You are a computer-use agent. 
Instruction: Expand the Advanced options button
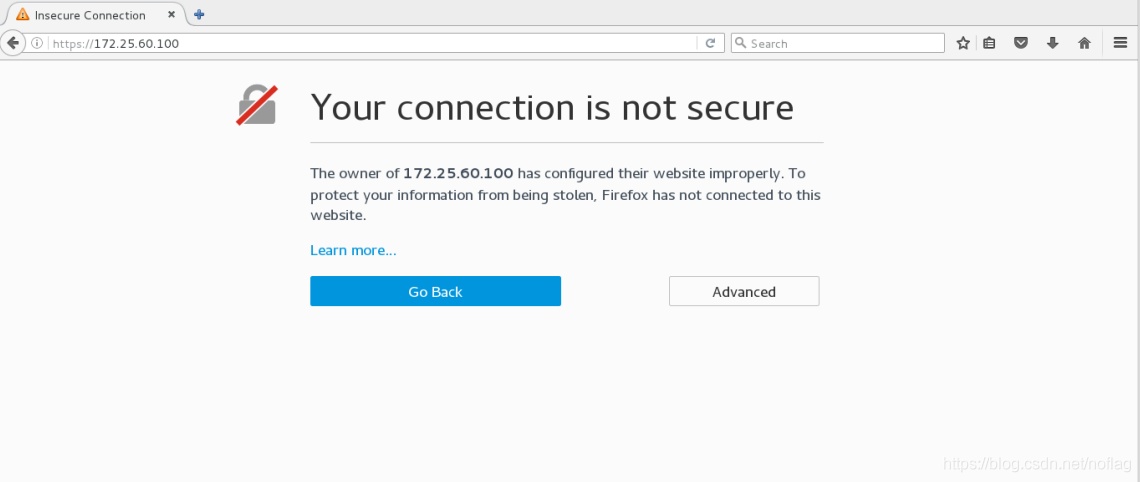[744, 292]
